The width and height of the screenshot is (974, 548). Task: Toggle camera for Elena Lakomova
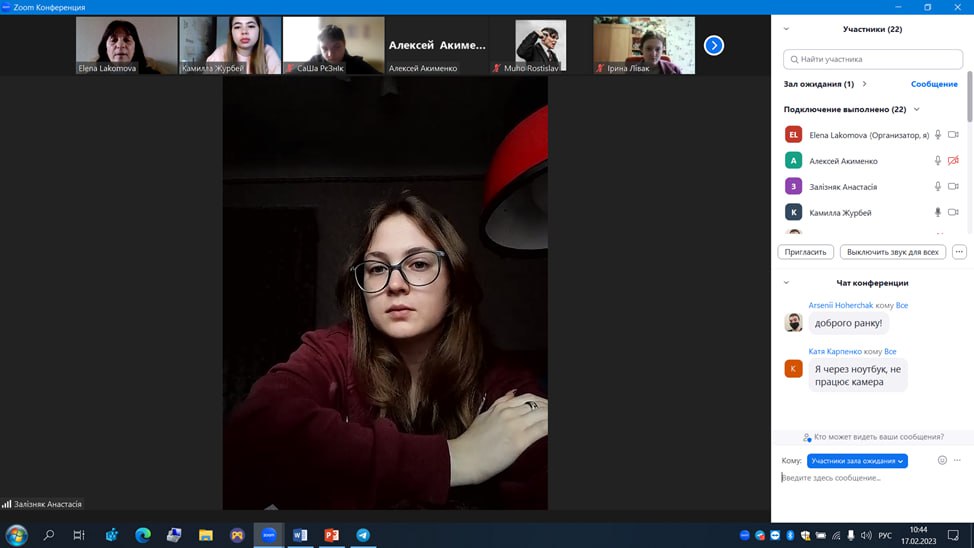pos(953,134)
